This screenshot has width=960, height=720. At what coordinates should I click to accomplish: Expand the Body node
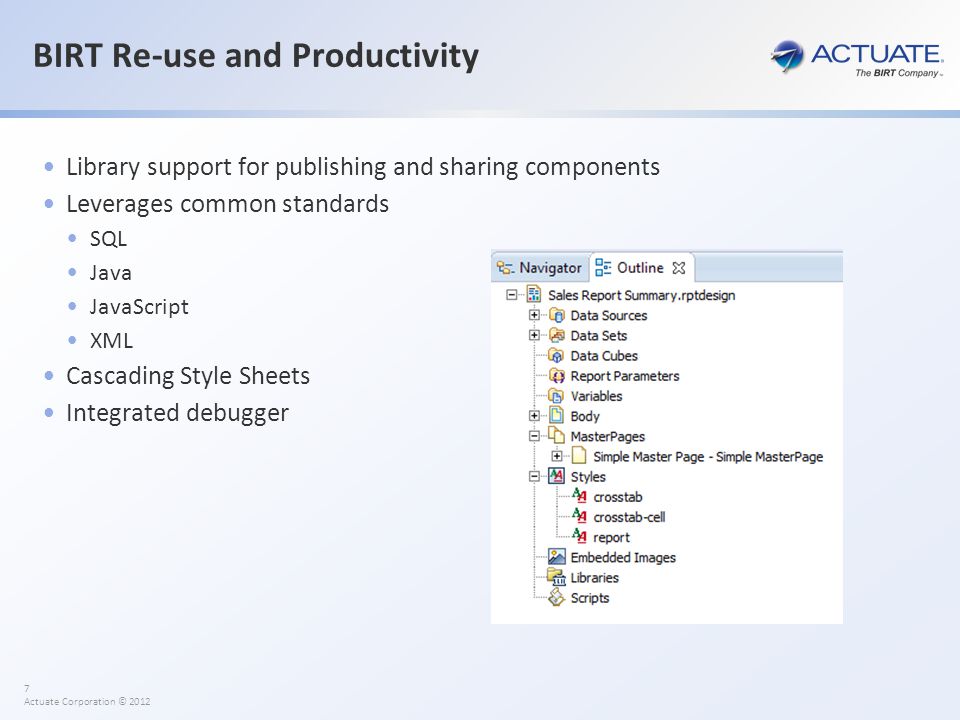point(534,416)
